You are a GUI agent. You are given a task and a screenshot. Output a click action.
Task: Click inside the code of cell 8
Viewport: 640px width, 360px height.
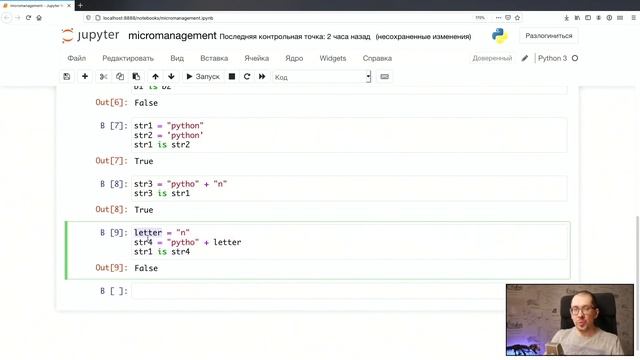[349, 189]
